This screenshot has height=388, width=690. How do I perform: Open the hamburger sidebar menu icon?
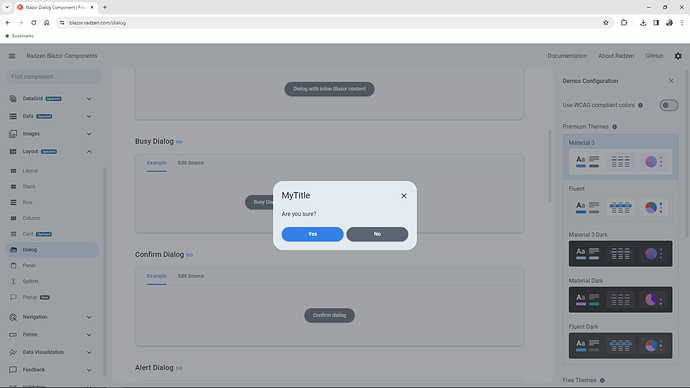click(12, 56)
